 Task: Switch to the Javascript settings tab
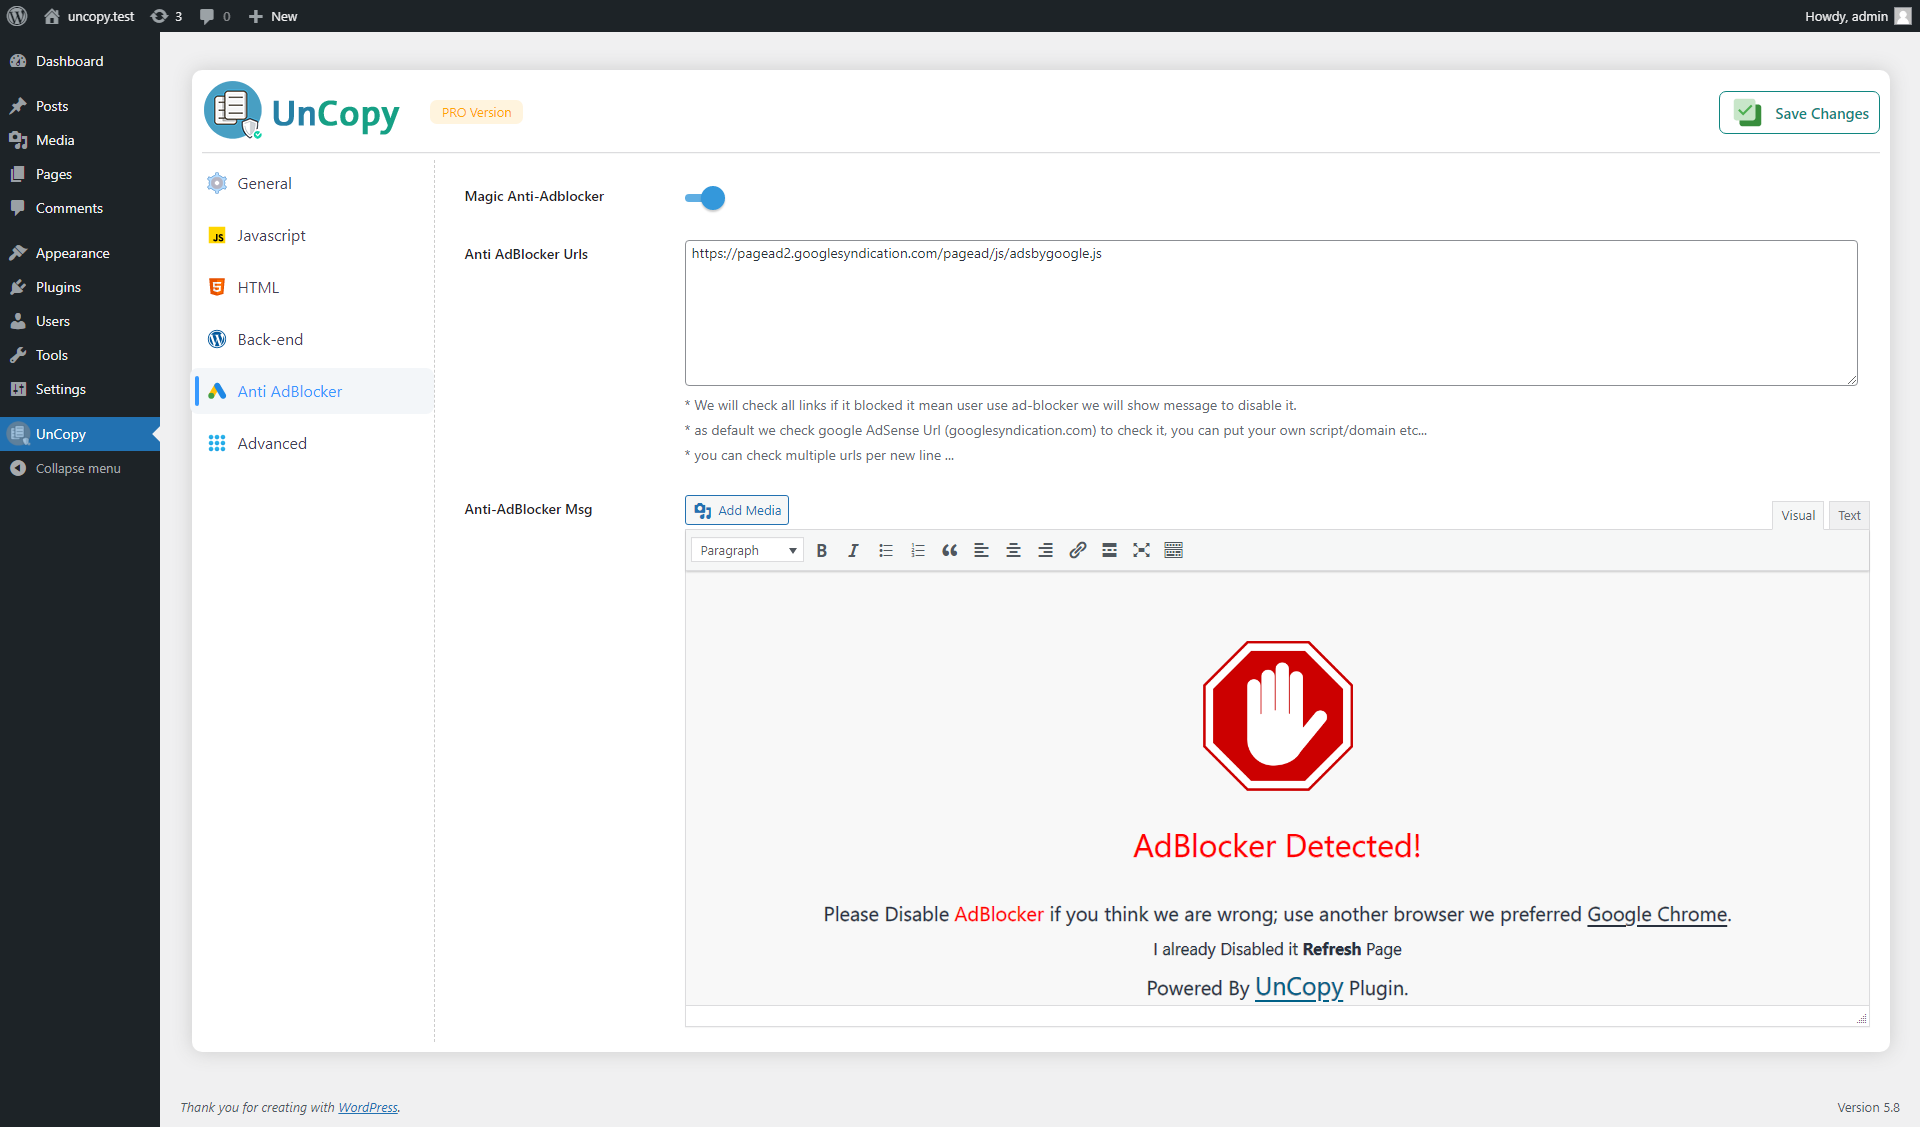coord(314,235)
